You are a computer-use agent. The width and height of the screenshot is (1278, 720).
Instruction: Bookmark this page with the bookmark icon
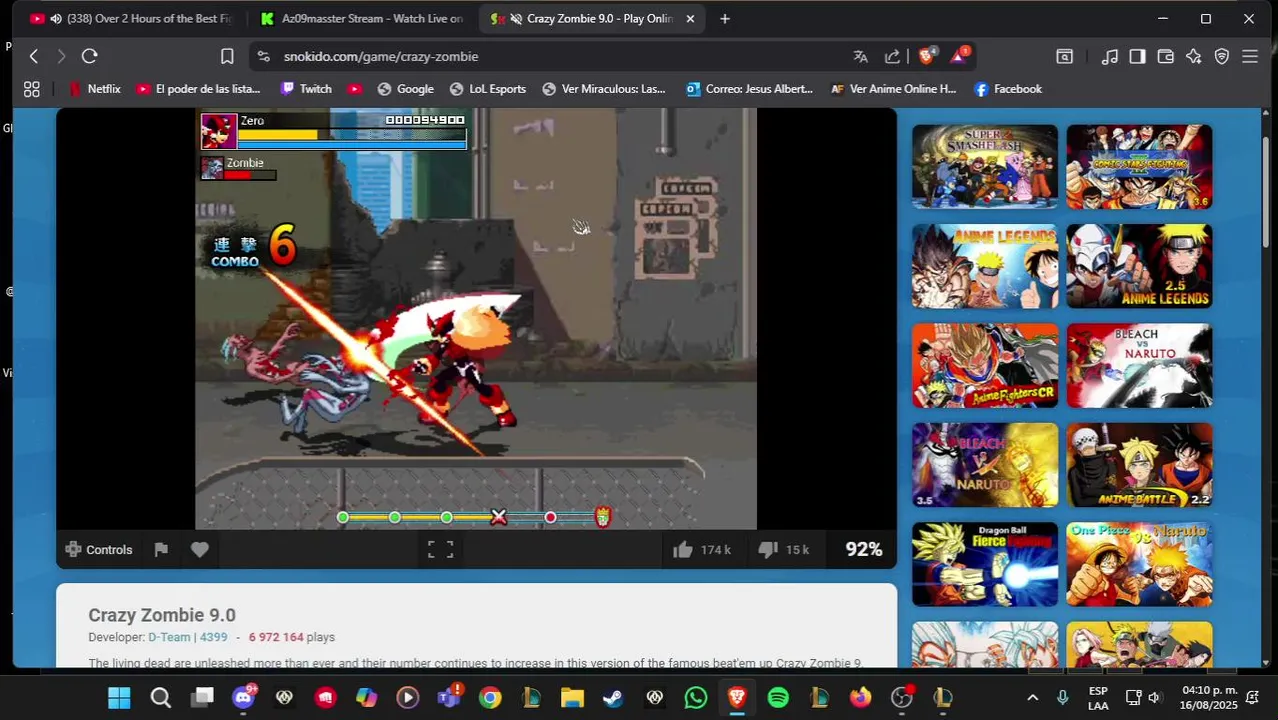pyautogui.click(x=227, y=56)
